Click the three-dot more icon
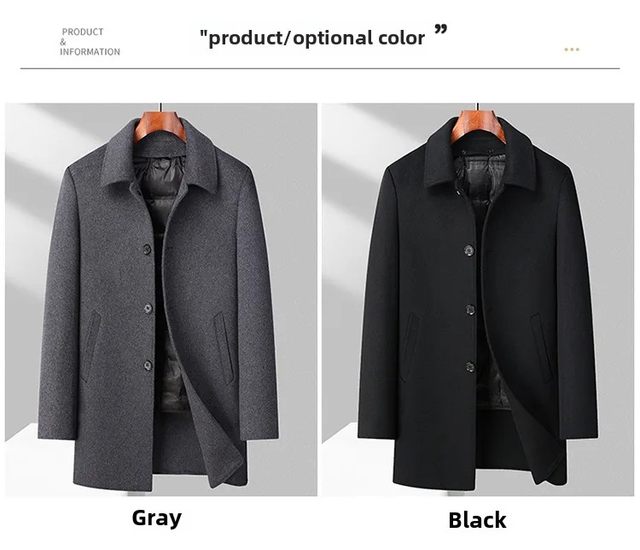Image resolution: width=640 pixels, height=550 pixels. [571, 50]
